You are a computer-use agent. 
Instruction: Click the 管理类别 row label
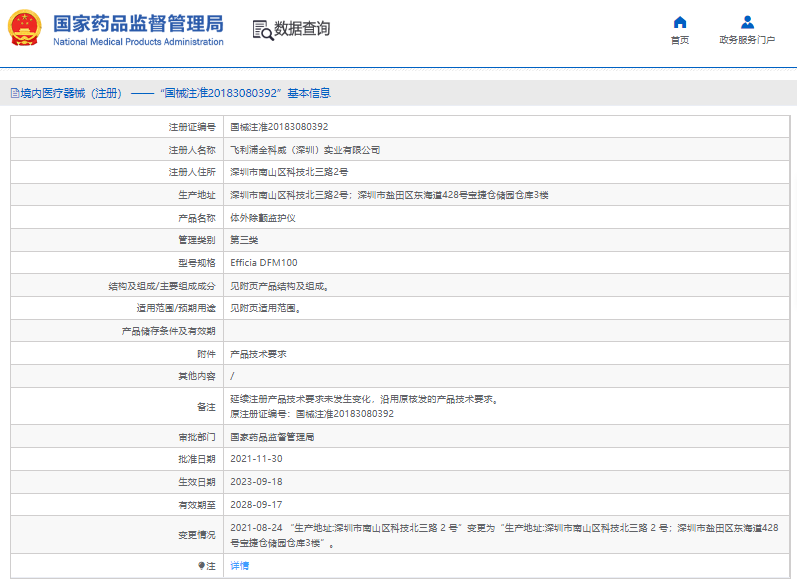pos(197,240)
